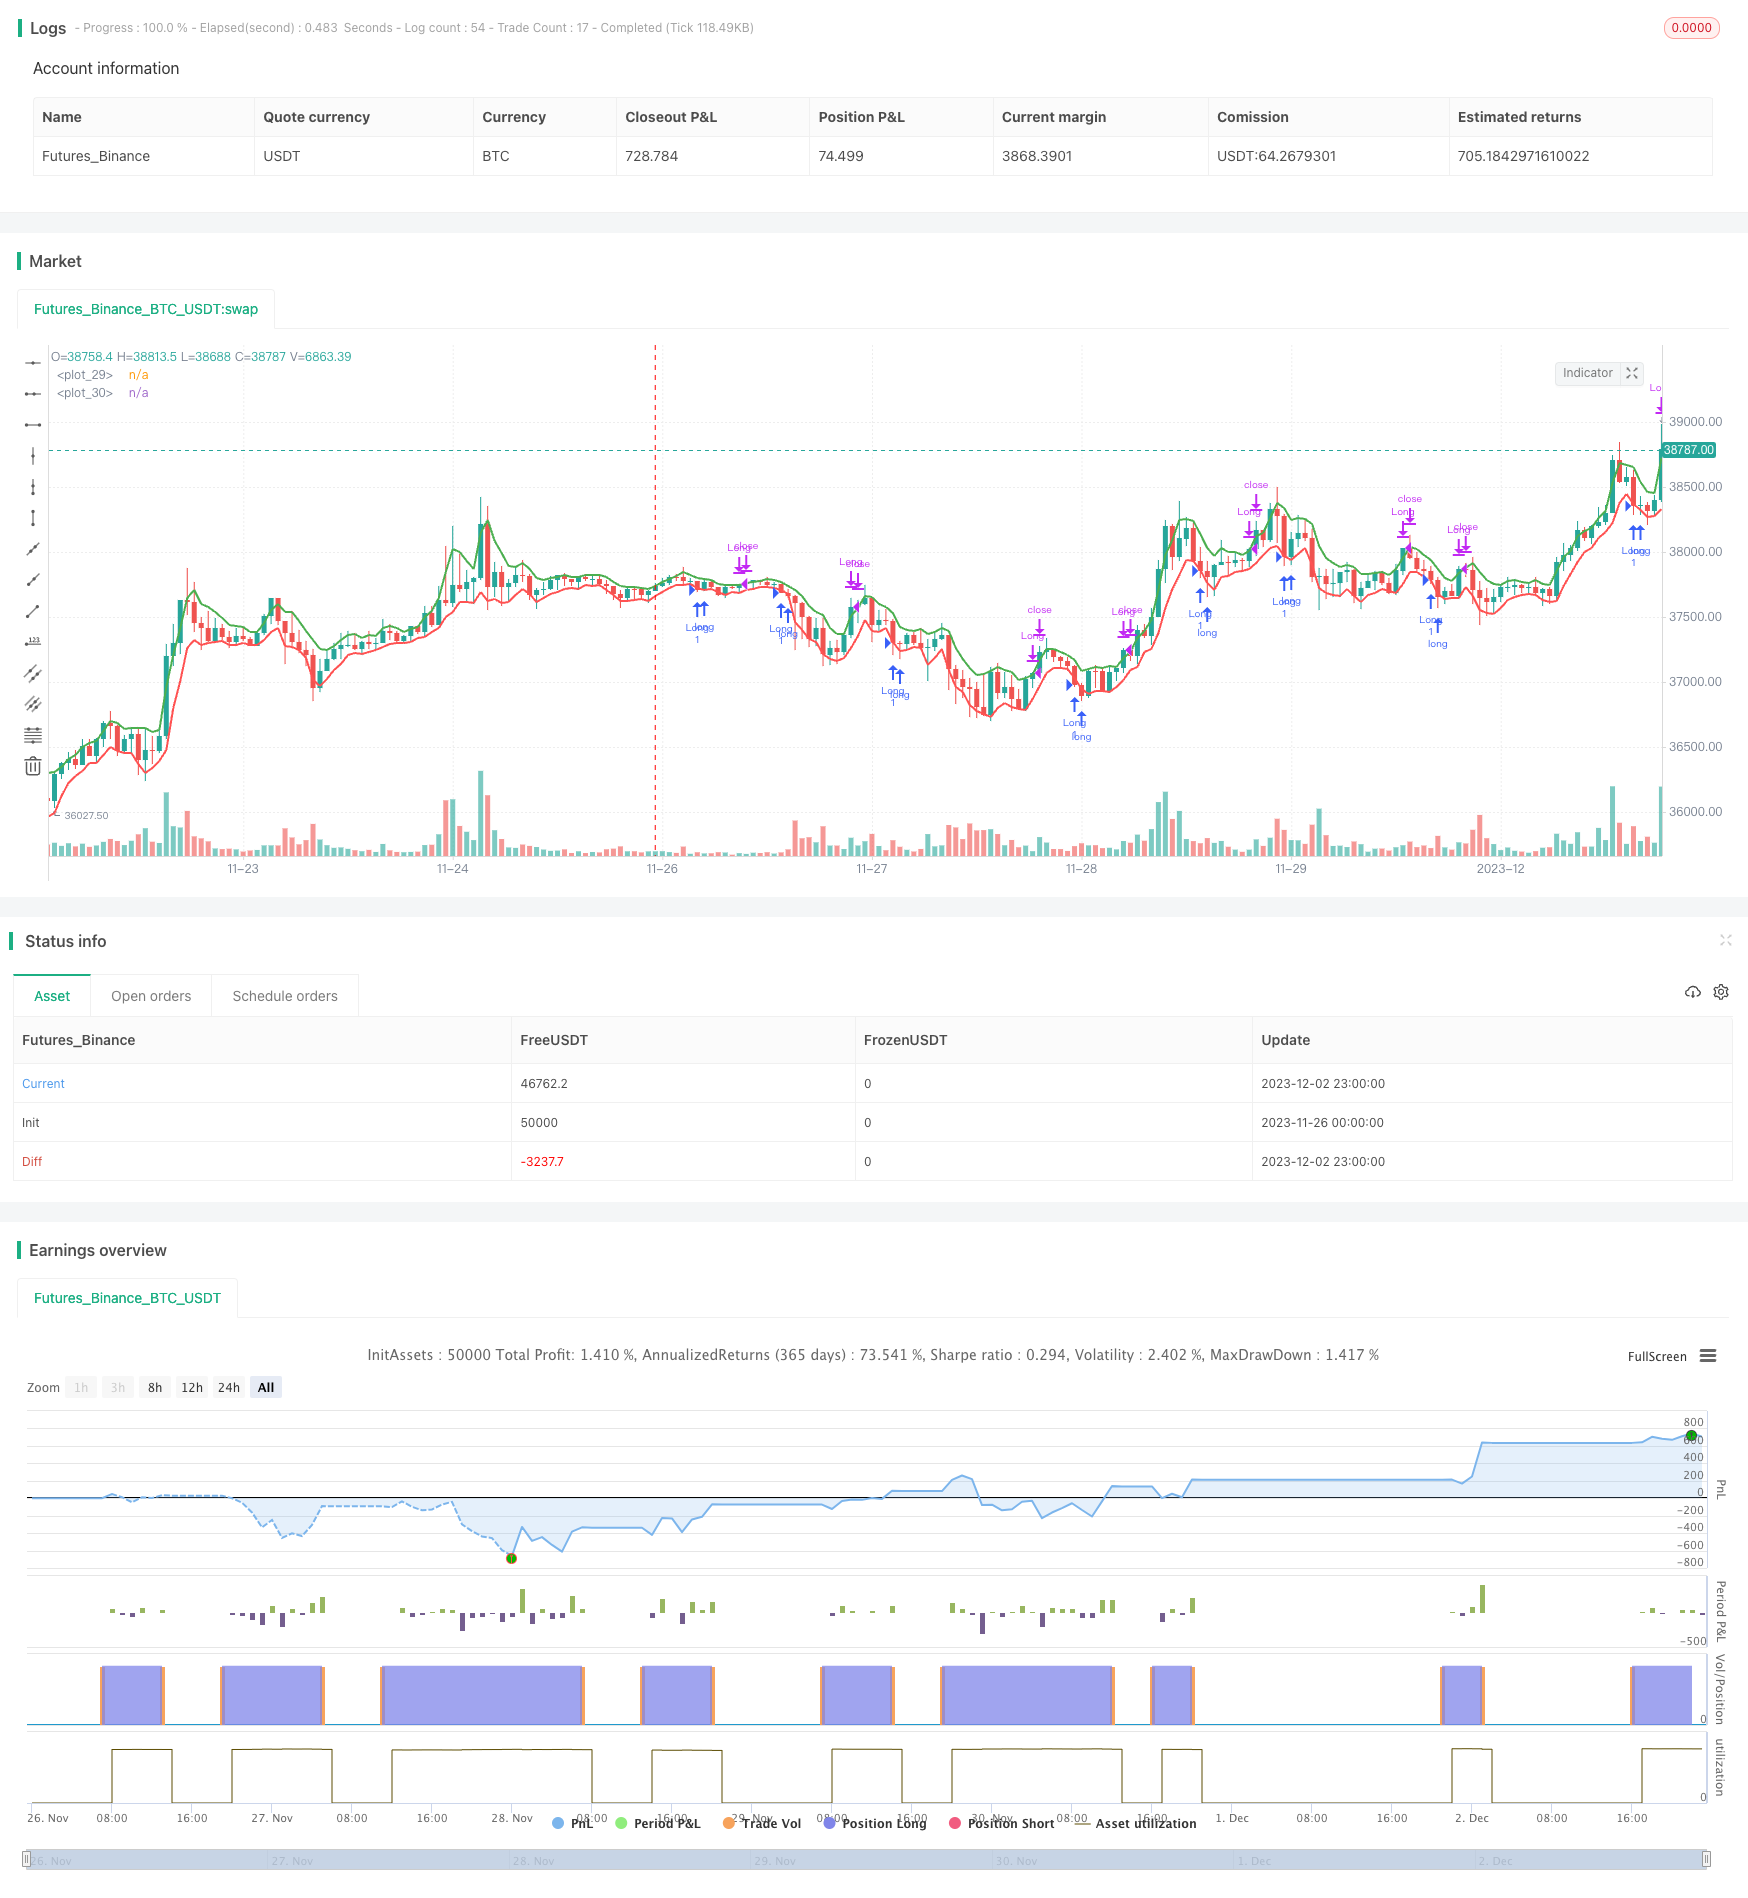Select the vertical ray line drawing tool
1748x1898 pixels.
[x=33, y=487]
